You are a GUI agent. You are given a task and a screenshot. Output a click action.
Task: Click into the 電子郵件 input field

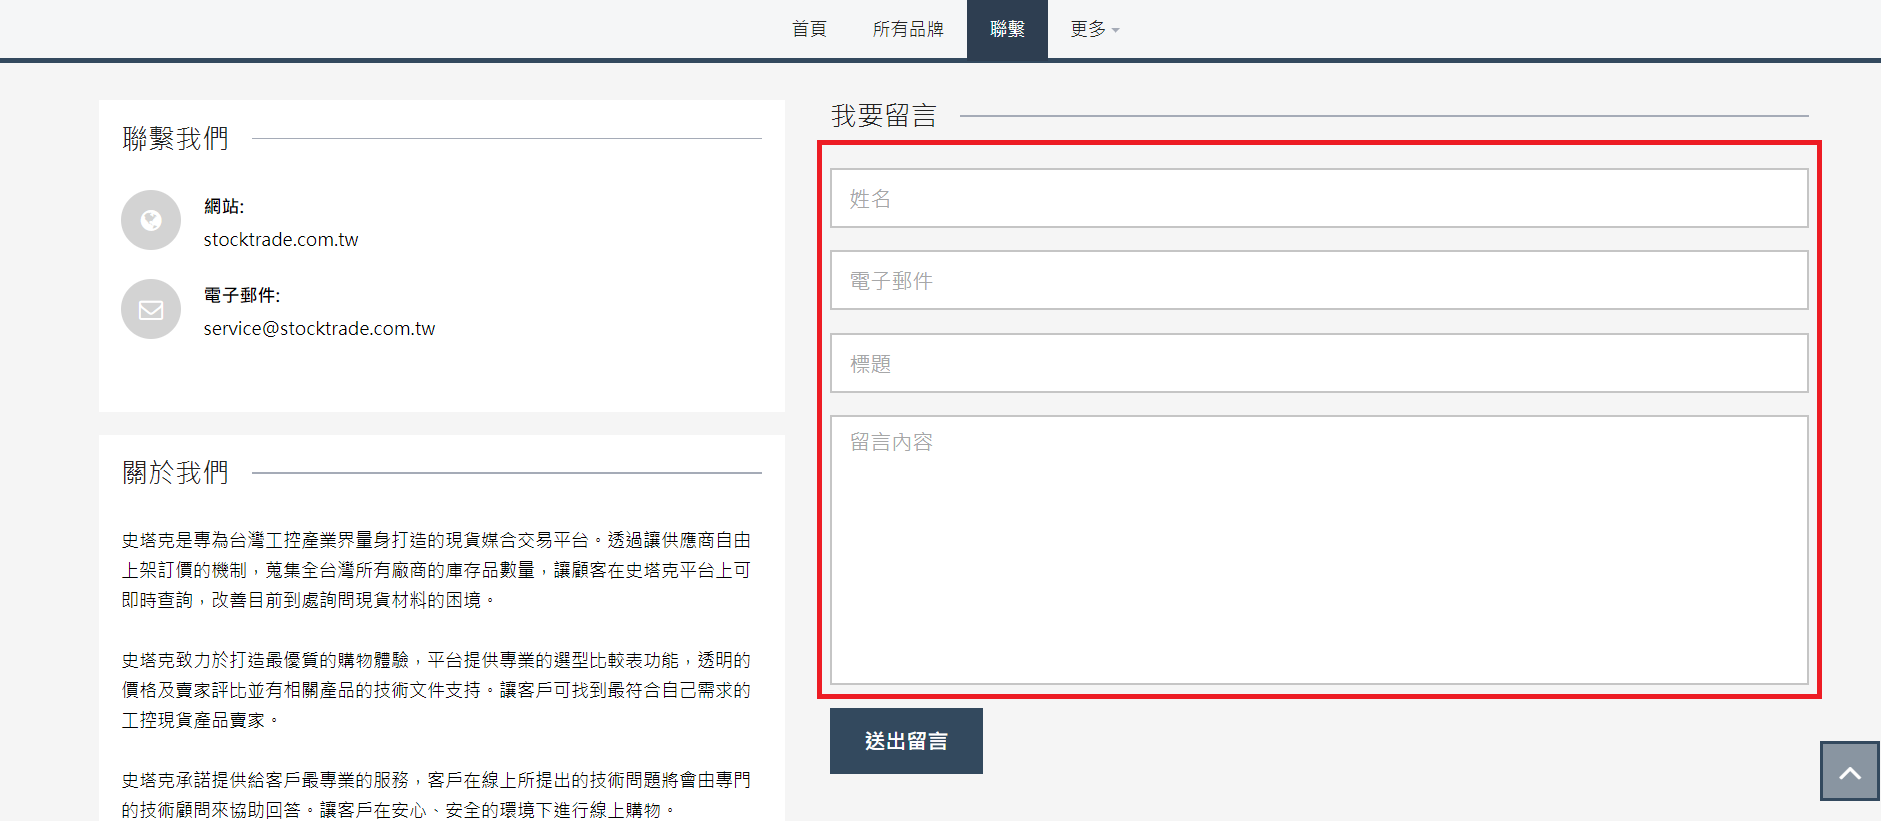1318,281
